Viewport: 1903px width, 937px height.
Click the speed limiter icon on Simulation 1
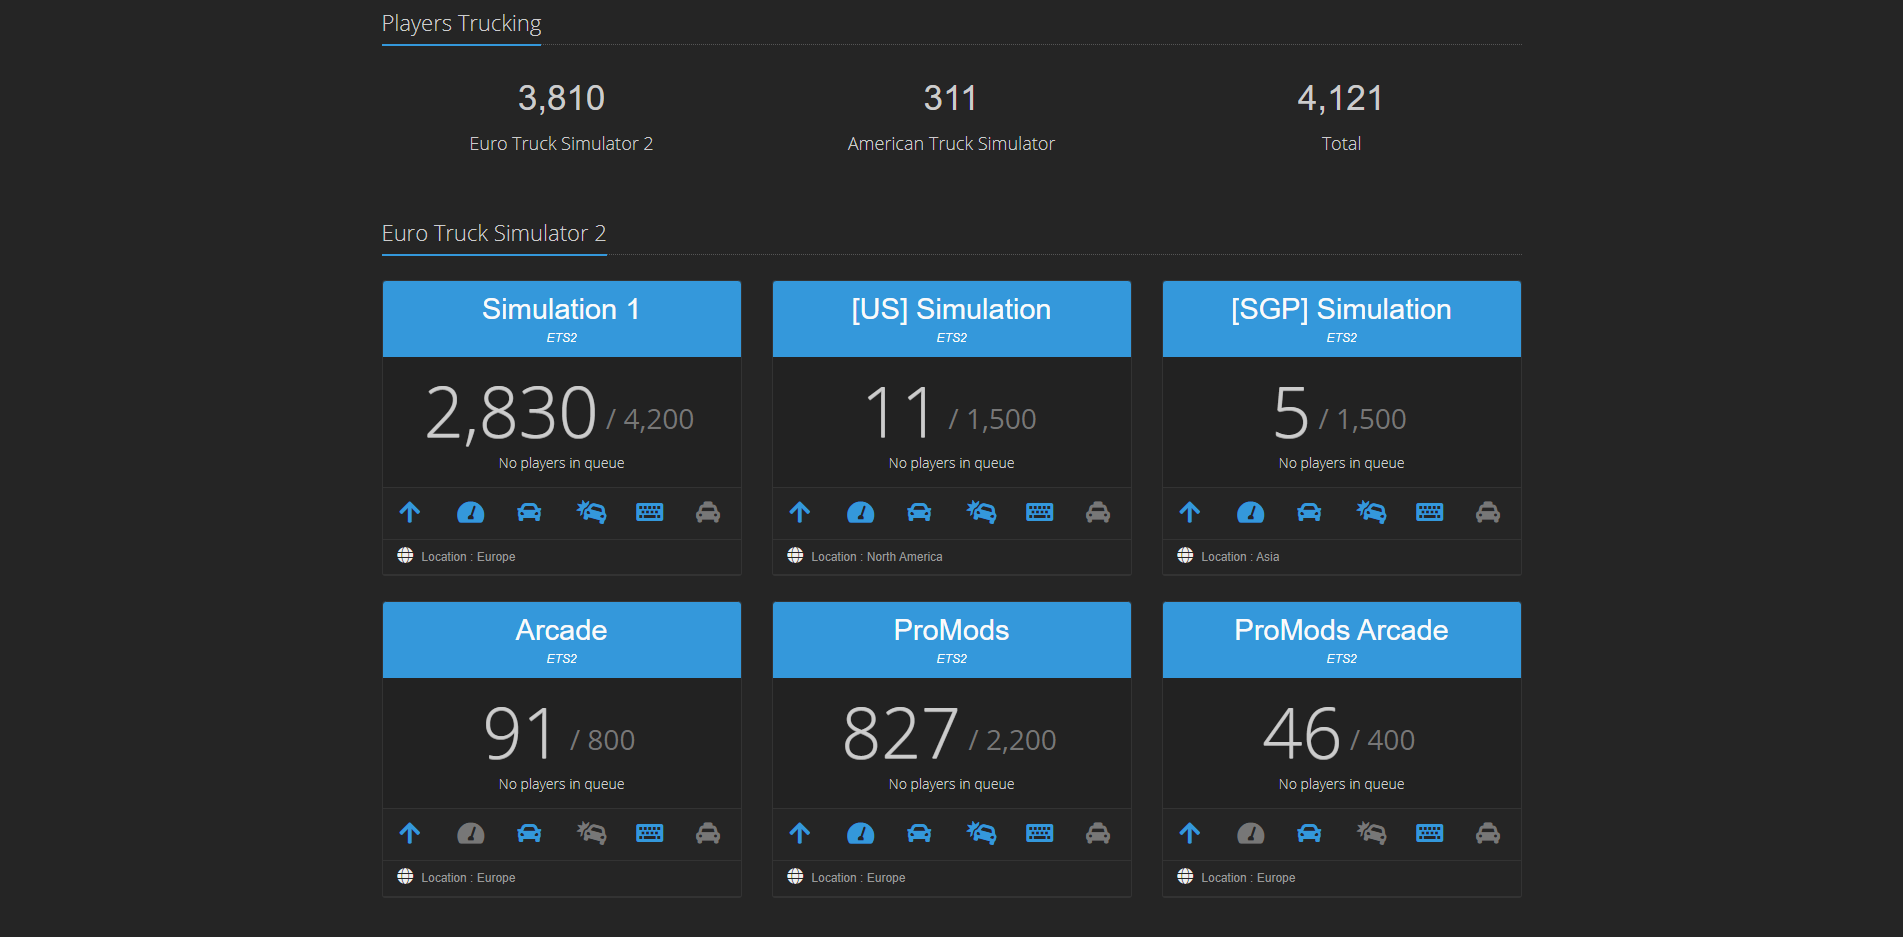pos(470,512)
